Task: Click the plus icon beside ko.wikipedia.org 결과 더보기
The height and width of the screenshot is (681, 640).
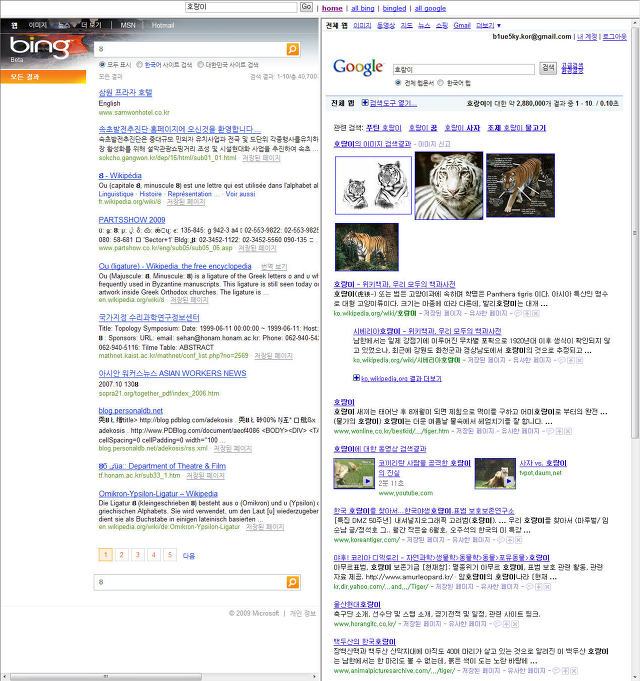Action: 356,378
